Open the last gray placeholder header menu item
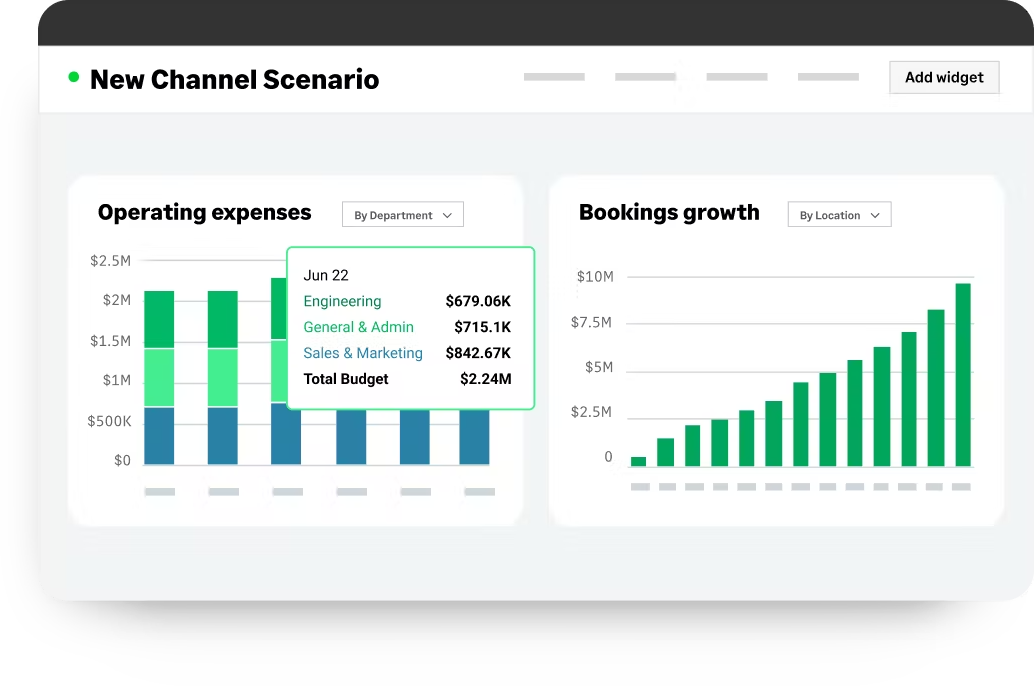The width and height of the screenshot is (1035, 686). pos(828,77)
